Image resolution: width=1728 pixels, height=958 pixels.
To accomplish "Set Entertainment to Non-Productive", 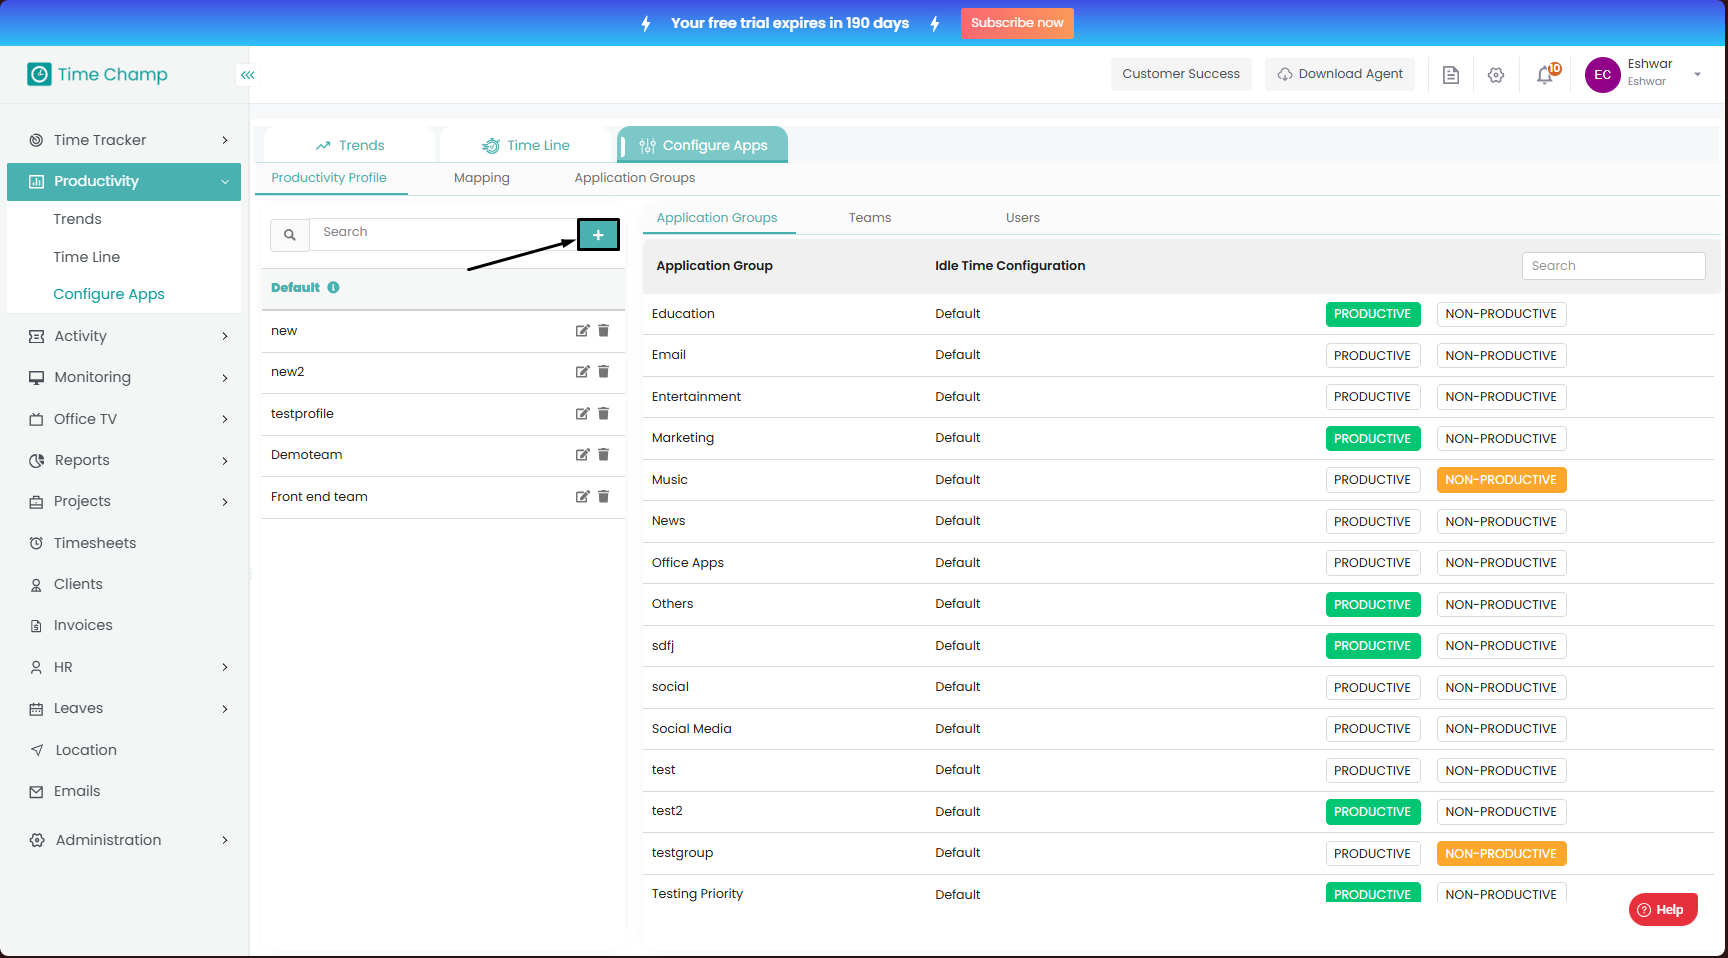I will (x=1501, y=397).
